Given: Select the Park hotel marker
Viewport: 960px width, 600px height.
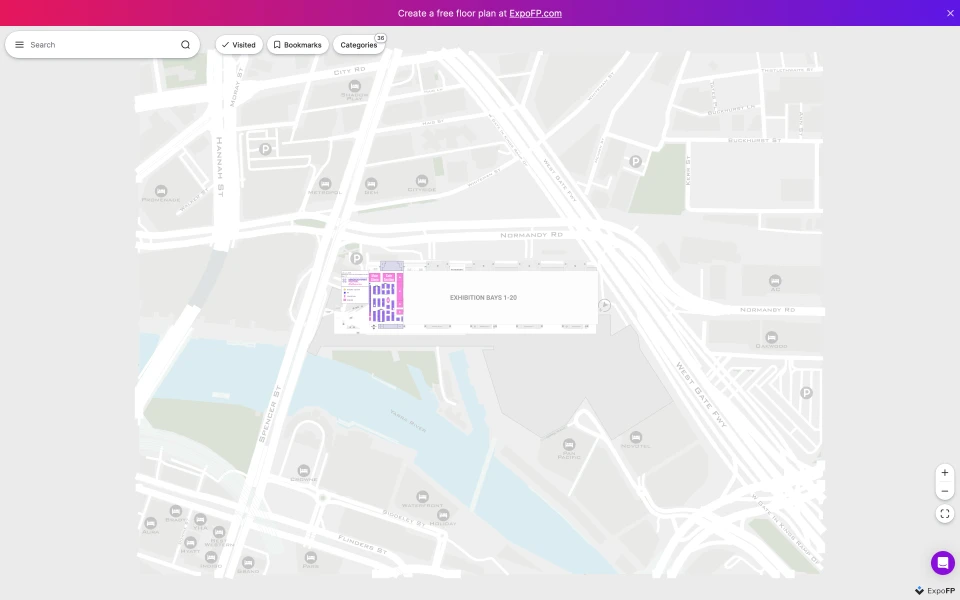Looking at the screenshot, I should (310, 557).
